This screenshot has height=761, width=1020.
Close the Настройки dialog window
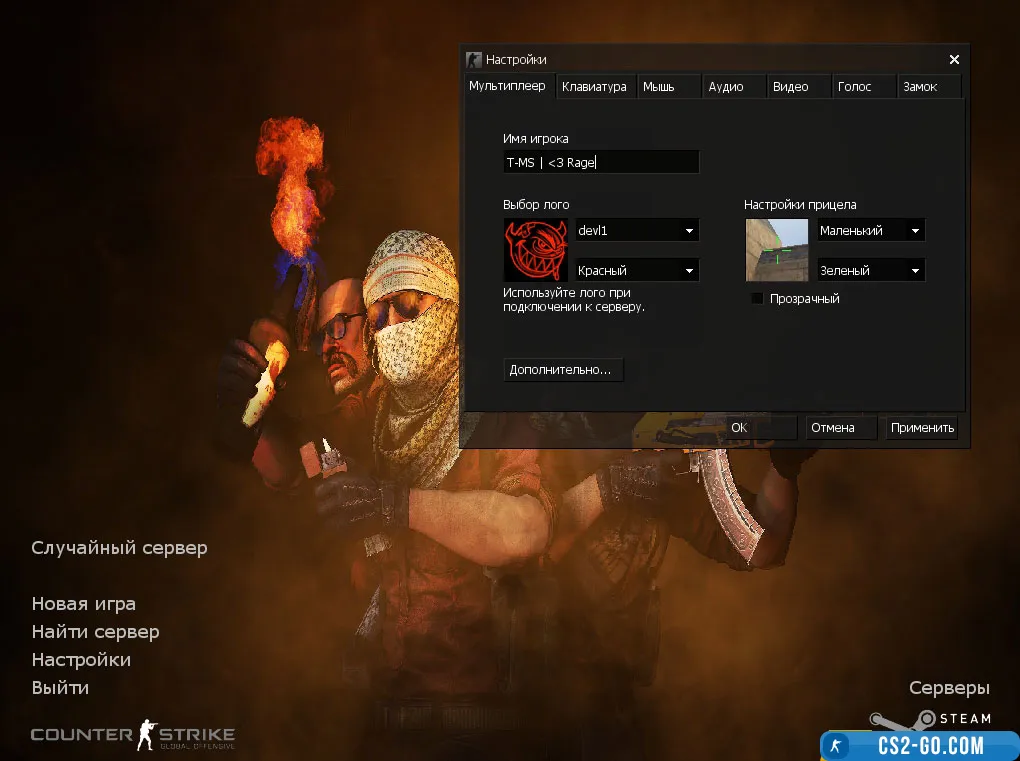click(x=954, y=60)
